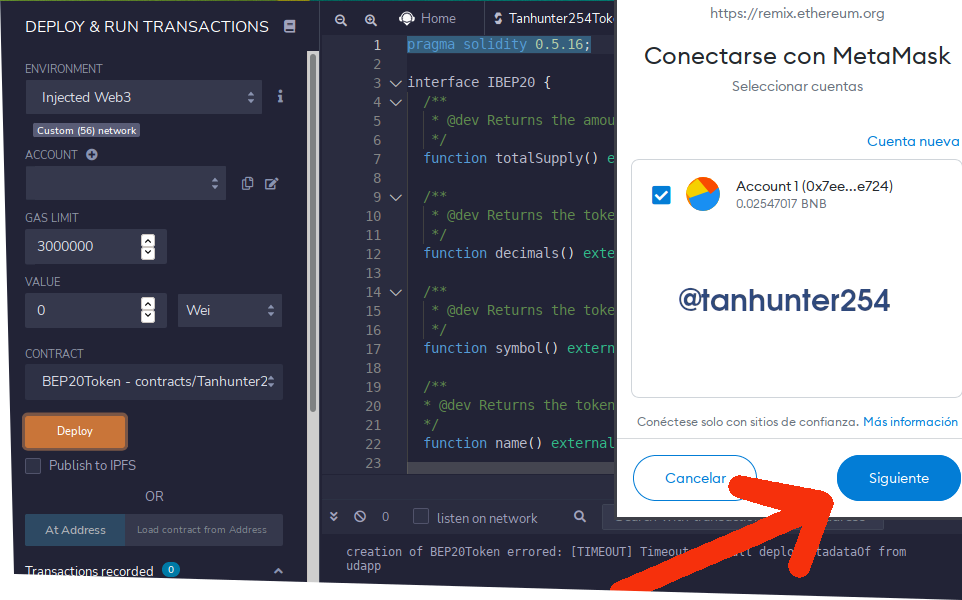Open the Cuenta nueva link
Screen dimensions: 962x600
pos(913,141)
